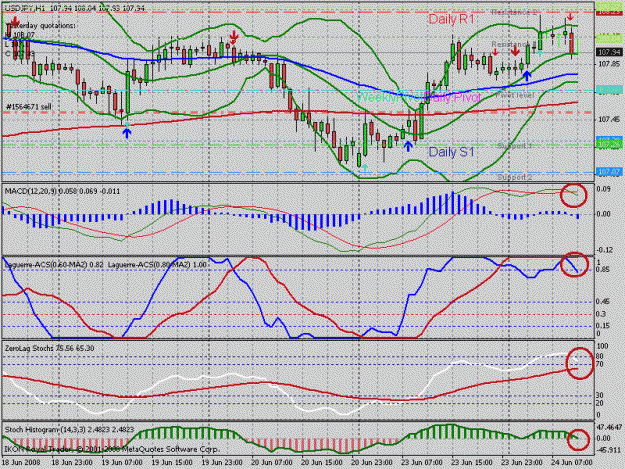Select the 100 Stochs scale value

click(x=603, y=346)
